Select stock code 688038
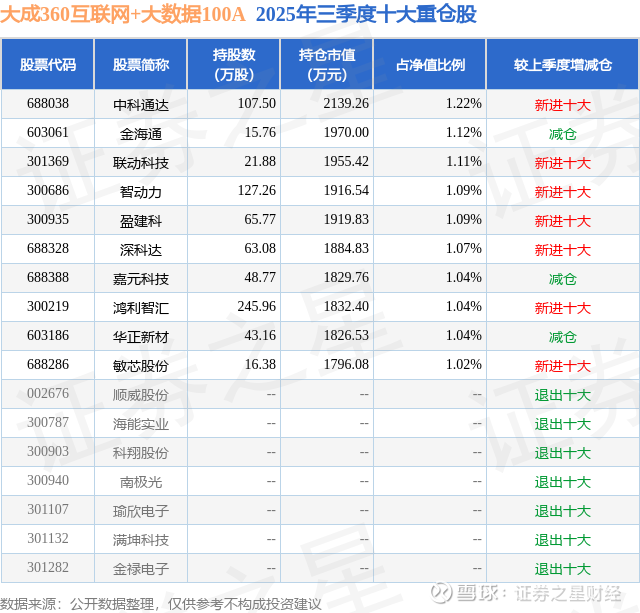Image resolution: width=640 pixels, height=613 pixels. [x=48, y=103]
